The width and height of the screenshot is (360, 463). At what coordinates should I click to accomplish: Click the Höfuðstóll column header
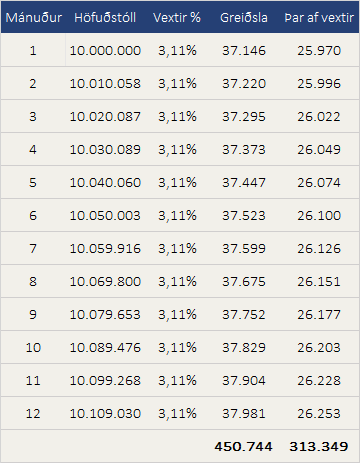click(105, 17)
